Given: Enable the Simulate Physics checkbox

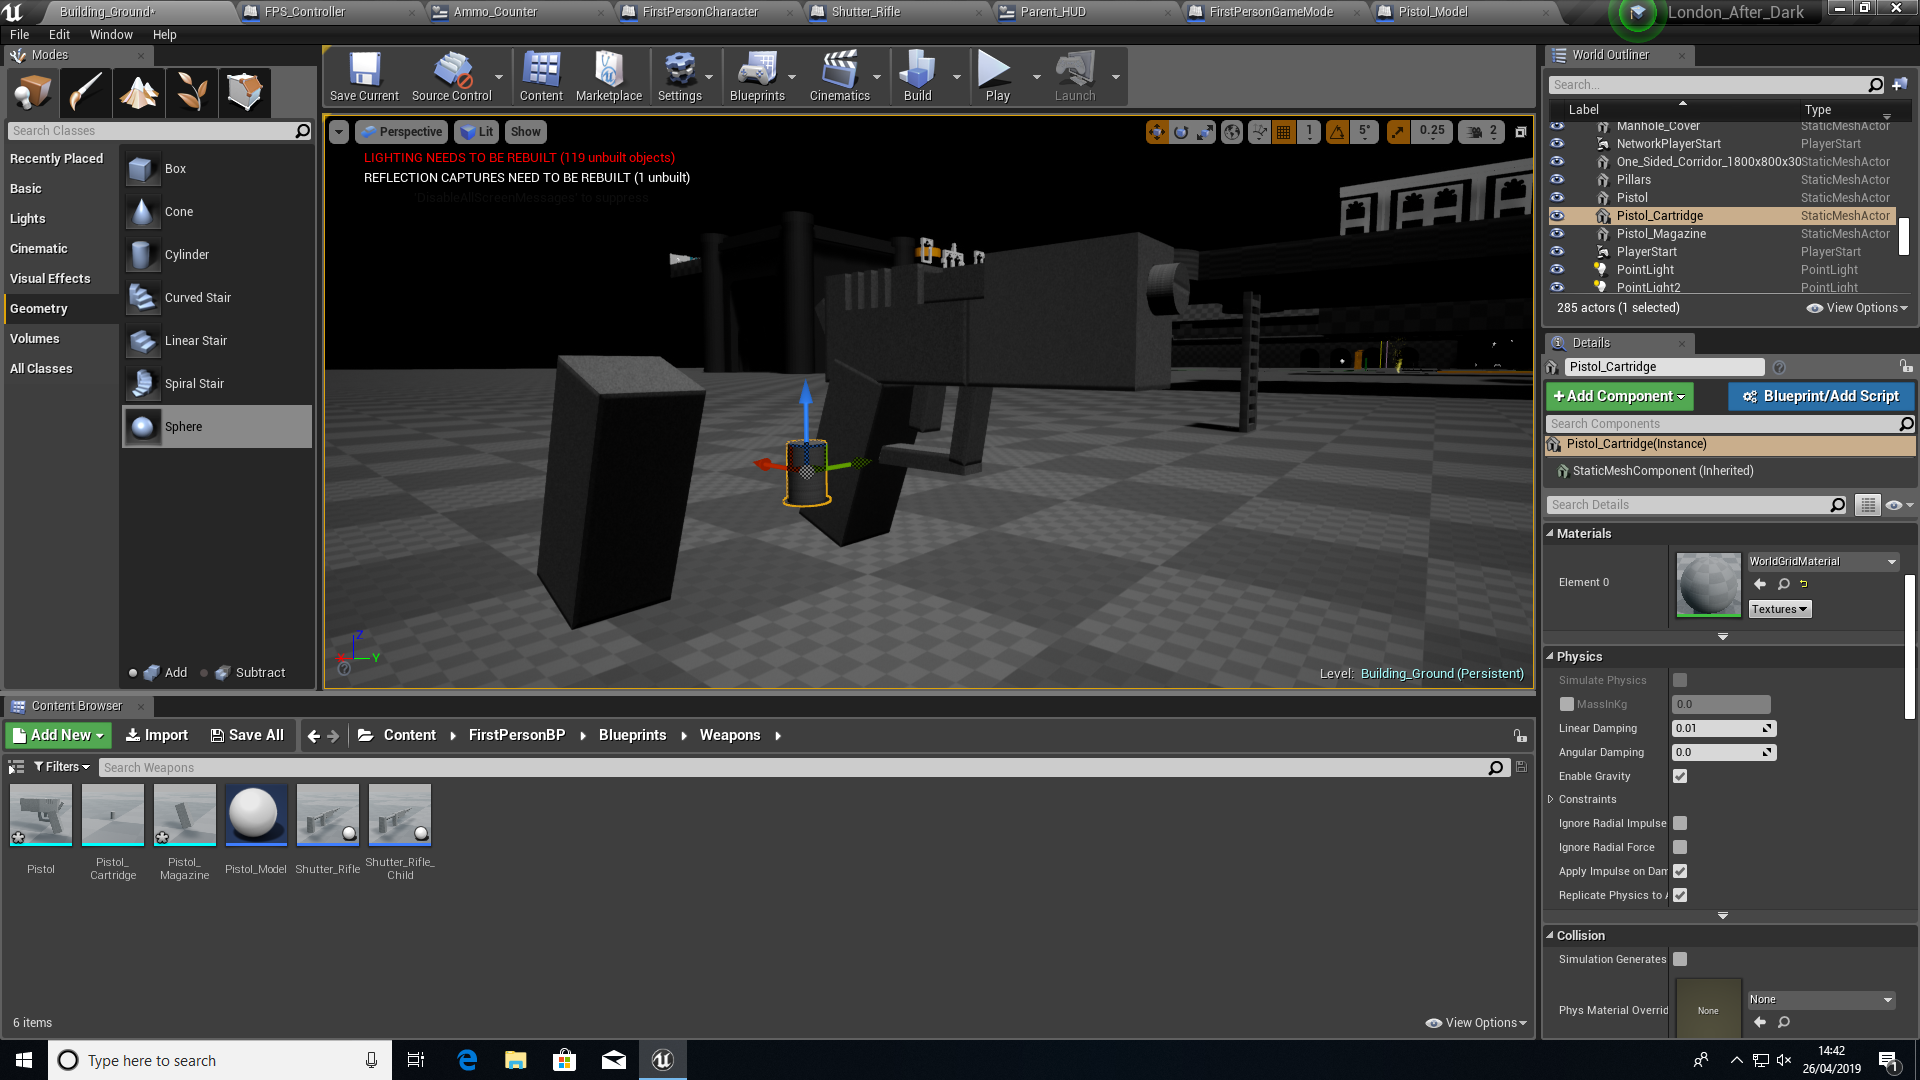Looking at the screenshot, I should coord(1680,680).
